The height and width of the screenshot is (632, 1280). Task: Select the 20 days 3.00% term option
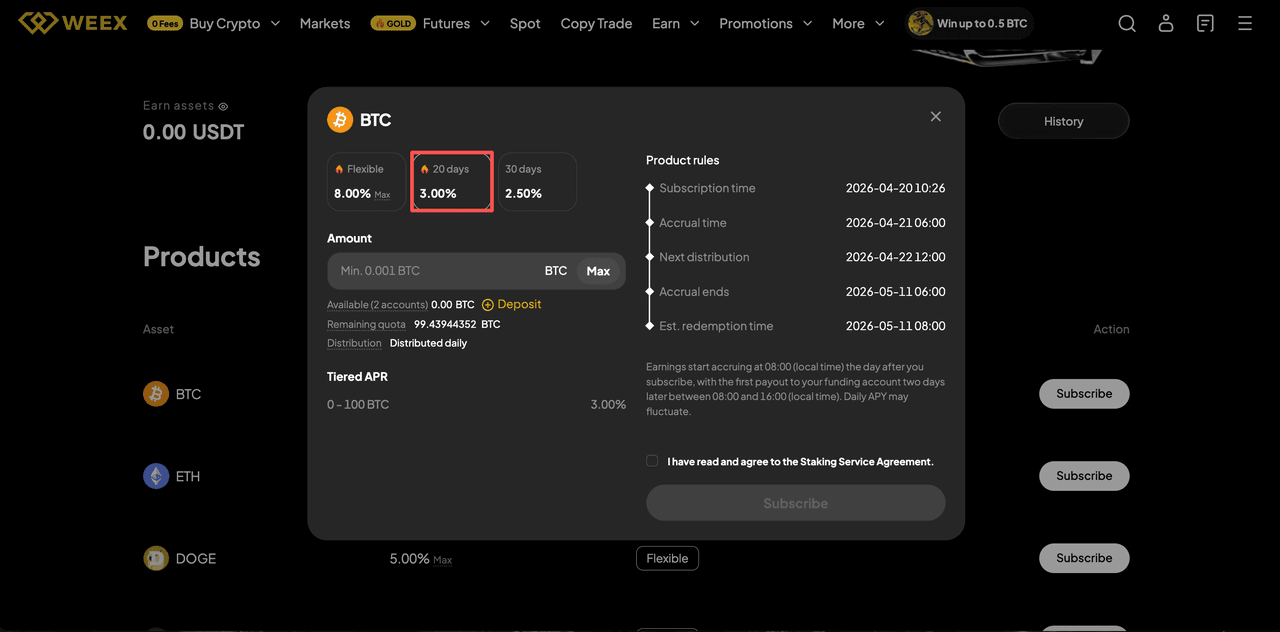[452, 181]
